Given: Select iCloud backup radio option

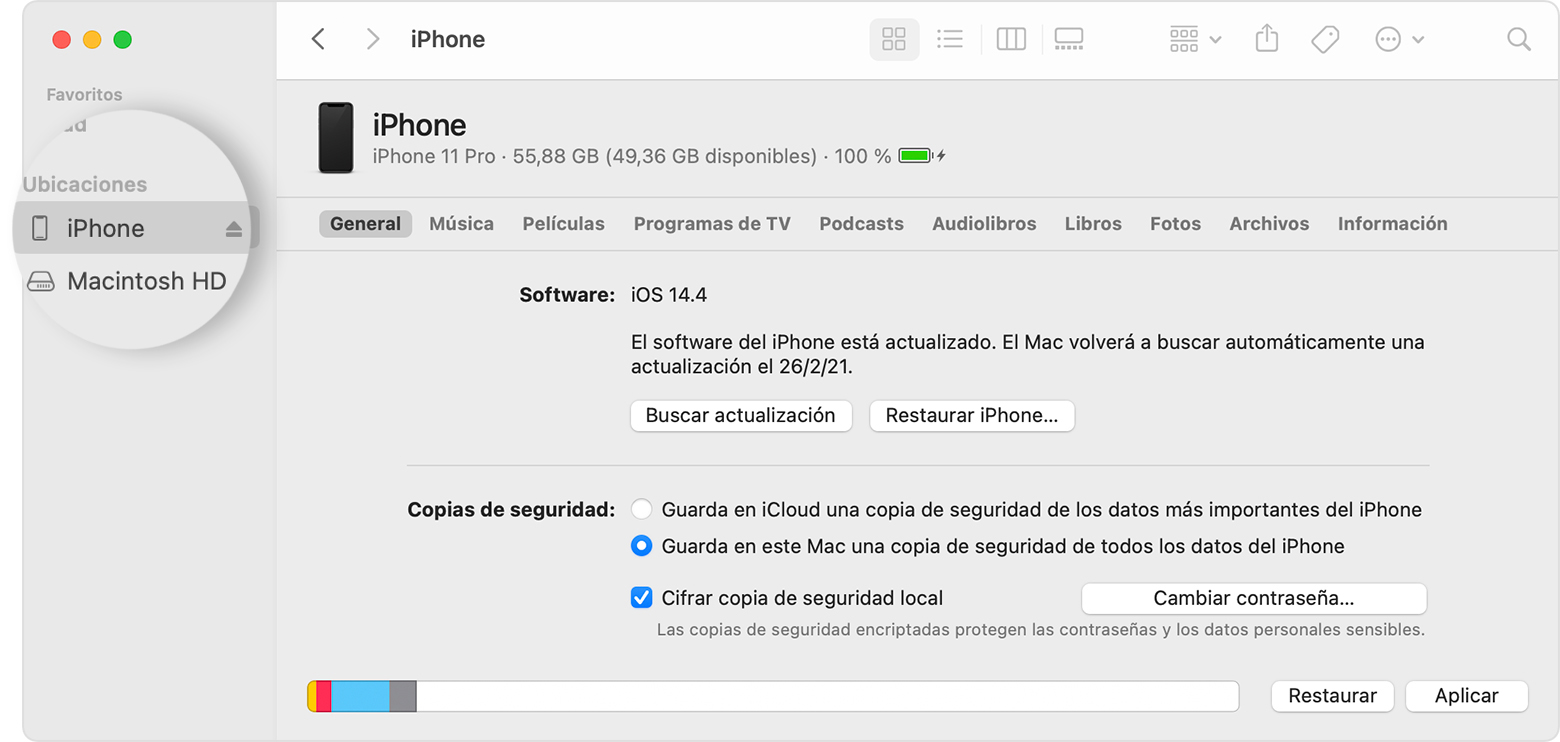Looking at the screenshot, I should pos(642,509).
